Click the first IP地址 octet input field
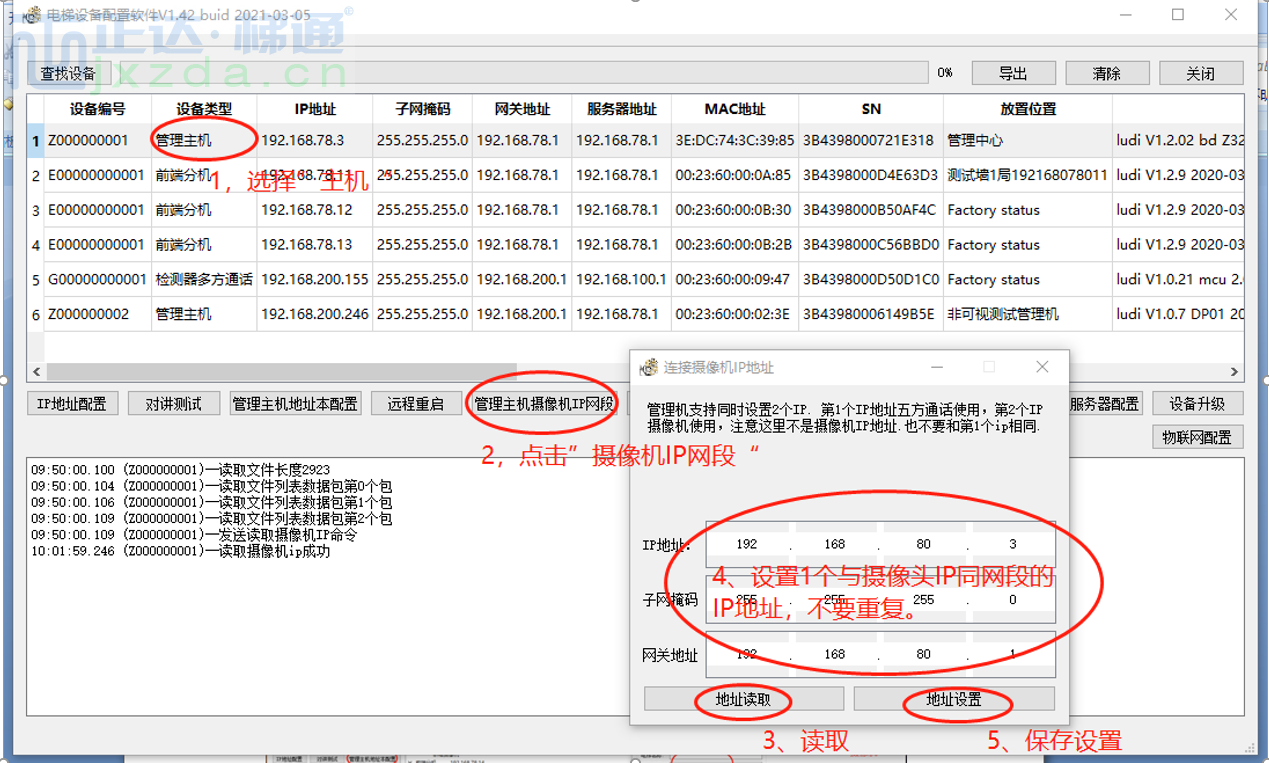The height and width of the screenshot is (763, 1269). (745, 544)
